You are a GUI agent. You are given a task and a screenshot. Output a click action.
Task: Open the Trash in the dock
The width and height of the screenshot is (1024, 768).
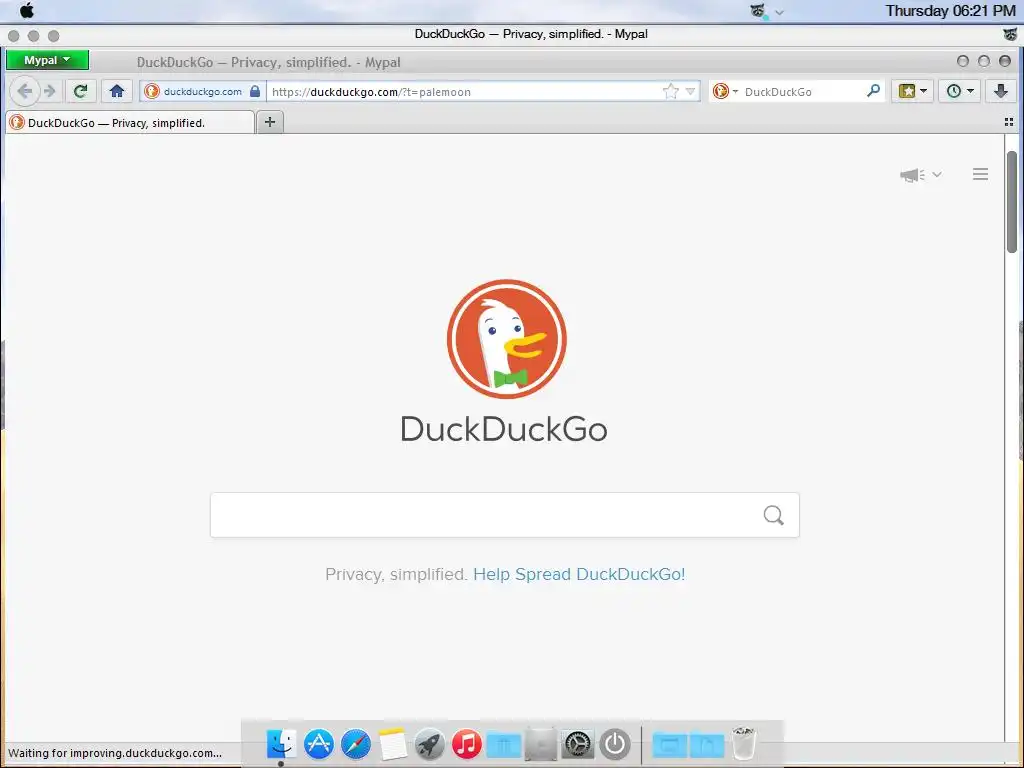(x=743, y=743)
